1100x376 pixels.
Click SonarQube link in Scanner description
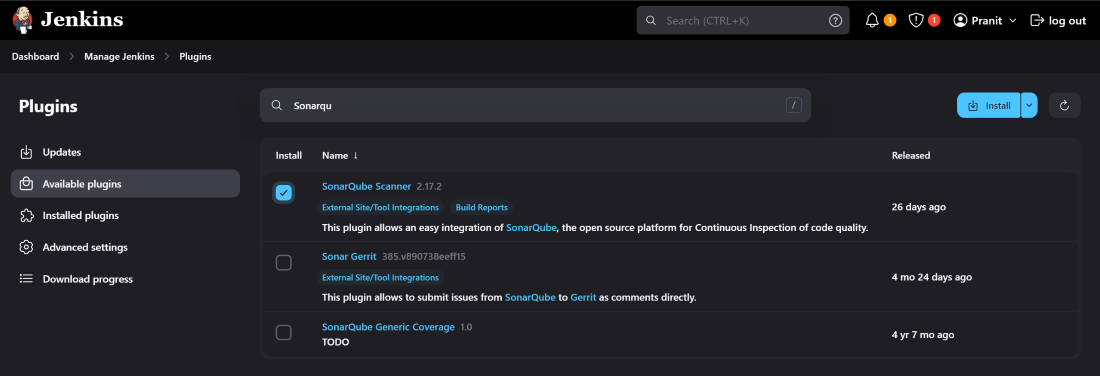531,228
